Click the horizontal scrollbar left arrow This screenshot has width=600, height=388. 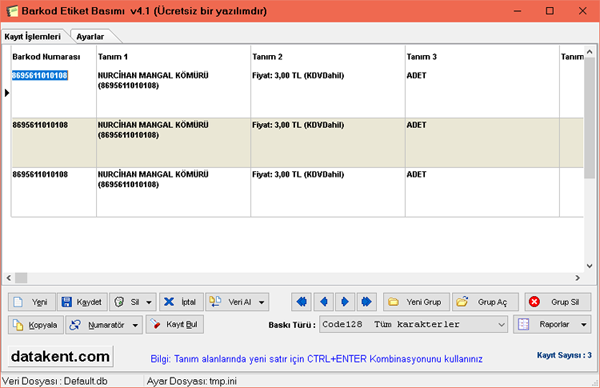(9, 278)
